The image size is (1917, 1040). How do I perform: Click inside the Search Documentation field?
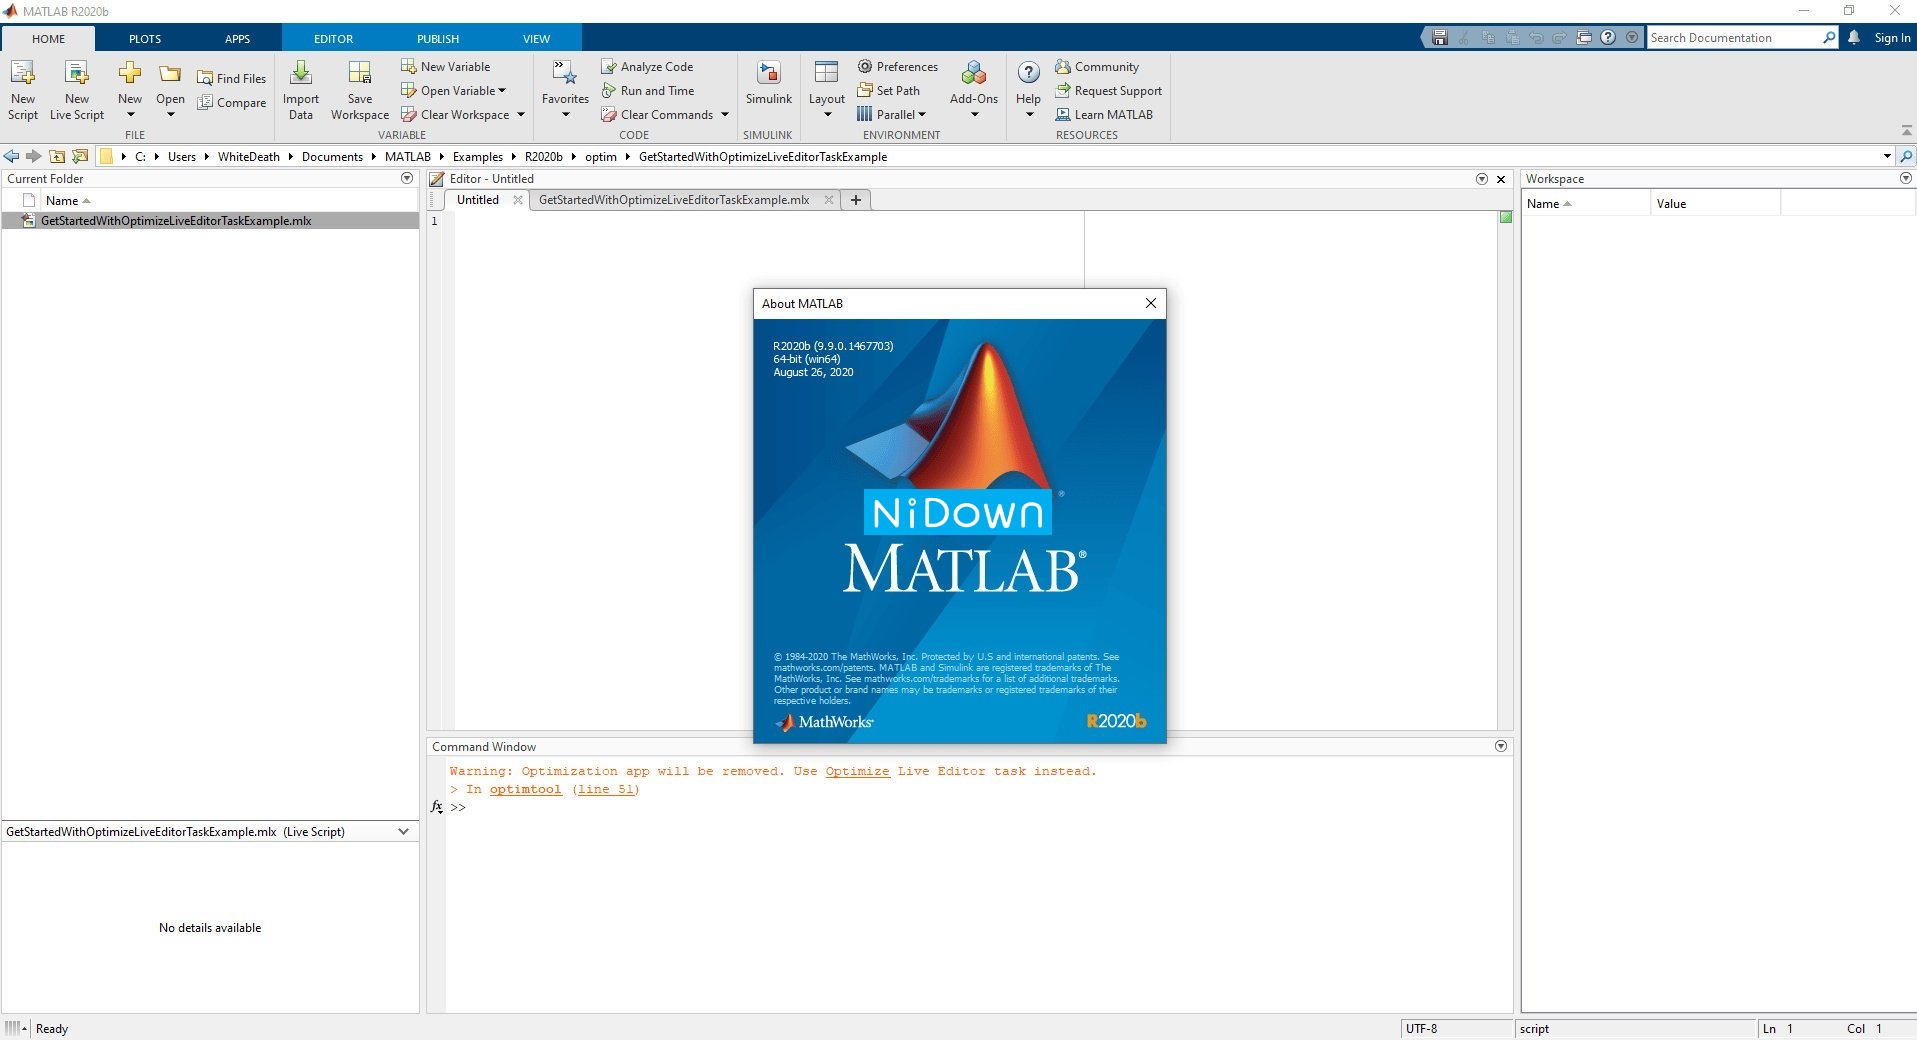[1740, 37]
